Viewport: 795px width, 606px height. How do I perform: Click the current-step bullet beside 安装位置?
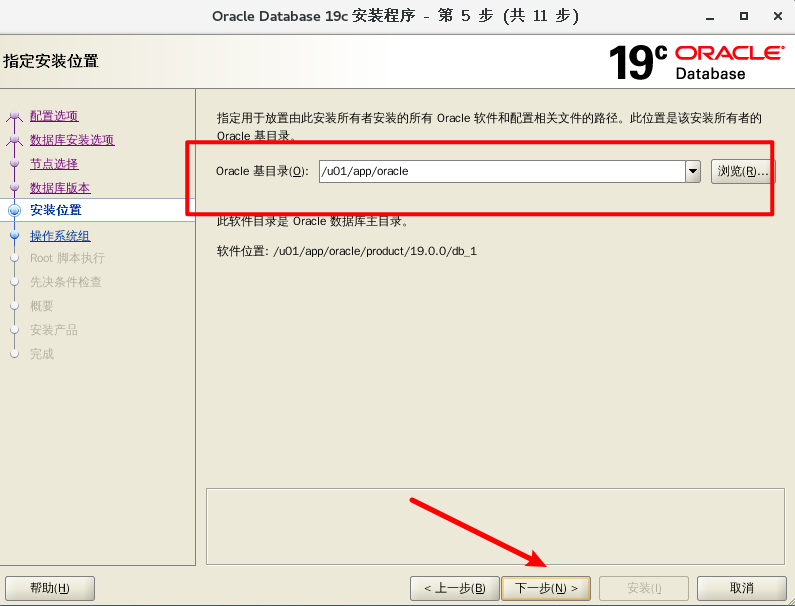tap(14, 210)
